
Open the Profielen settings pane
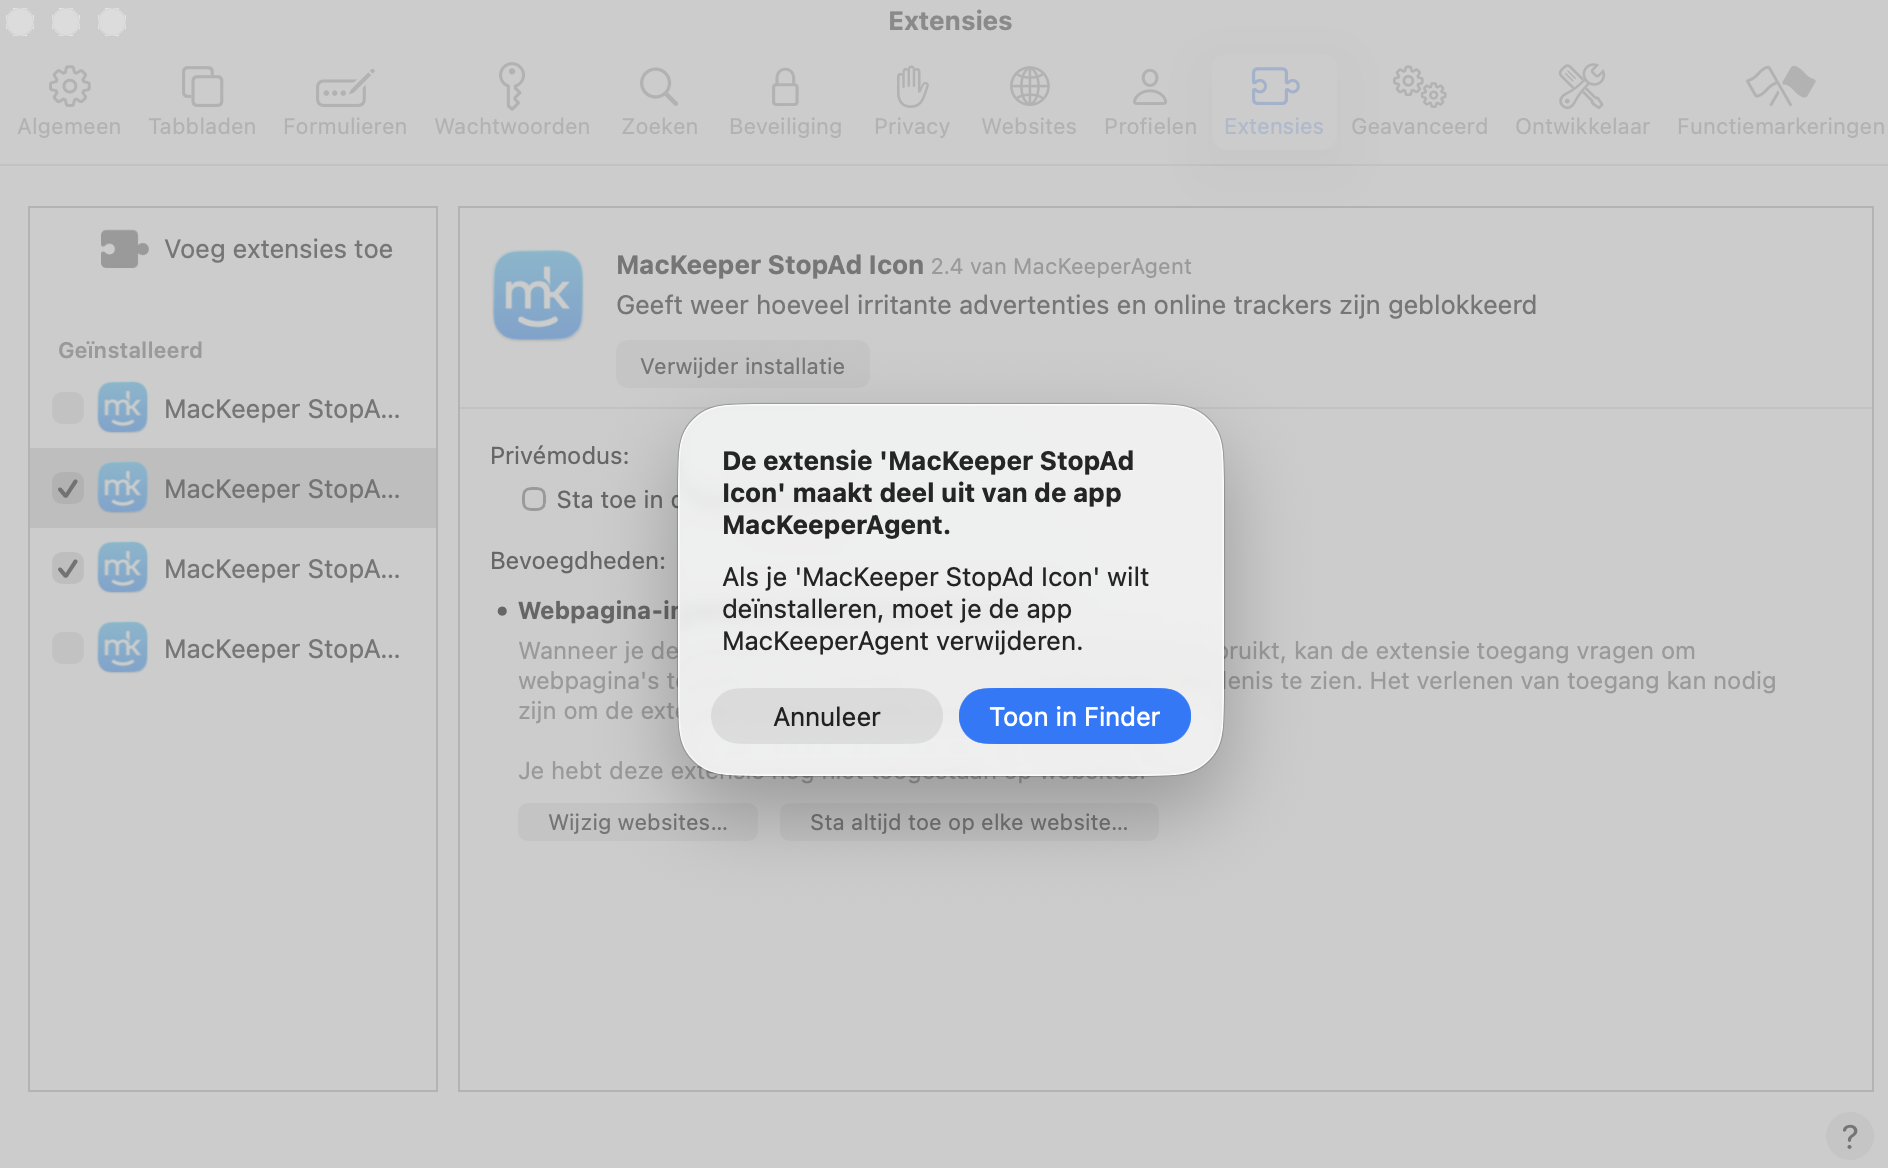tap(1149, 98)
